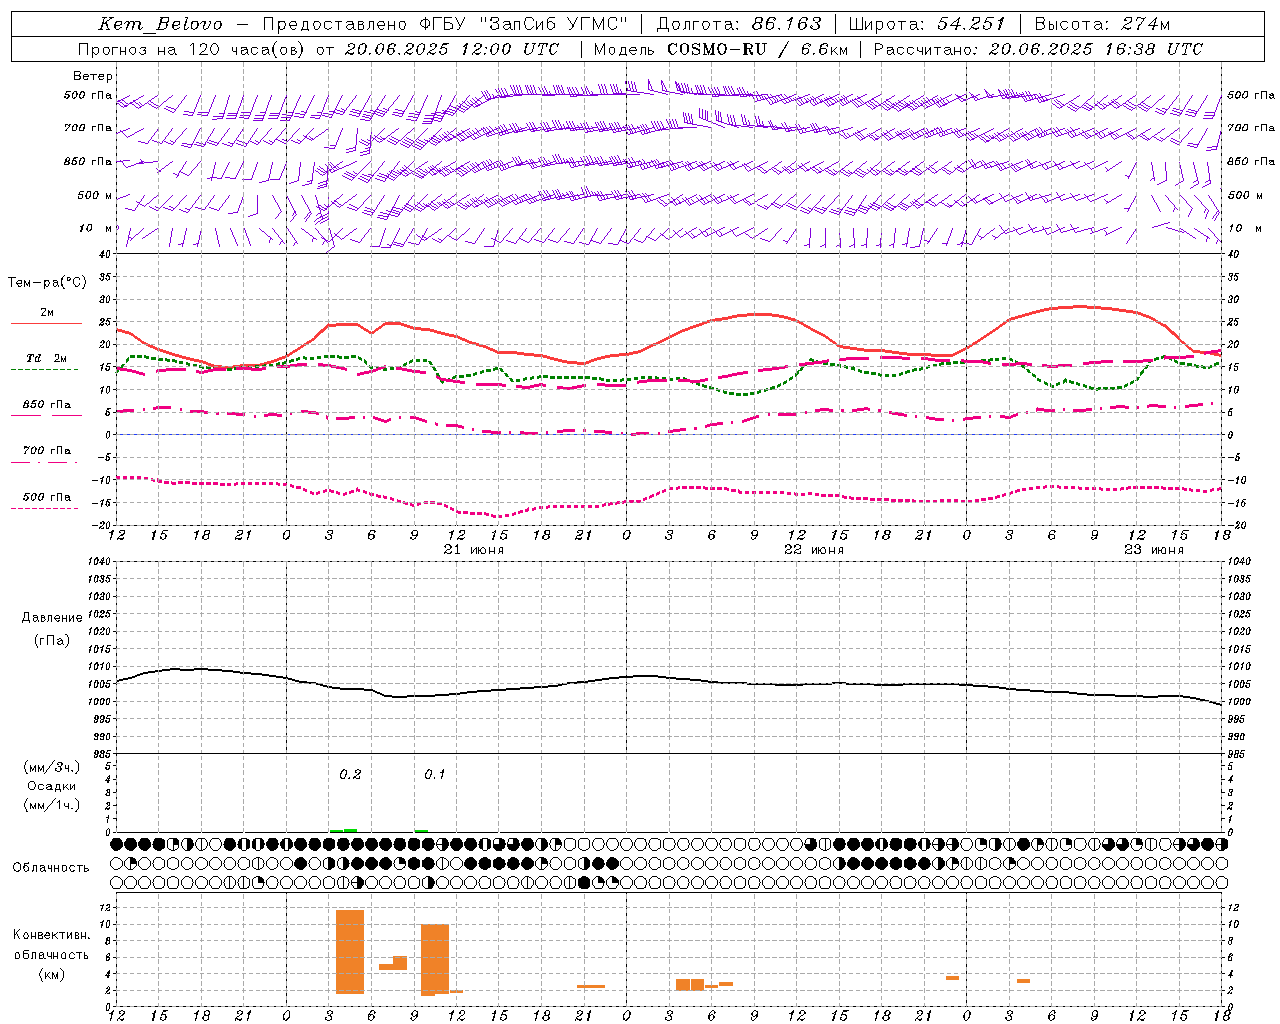This screenshot has width=1280, height=1024.
Task: Click the 'Широта: 54.251' value
Action: pyautogui.click(x=927, y=24)
